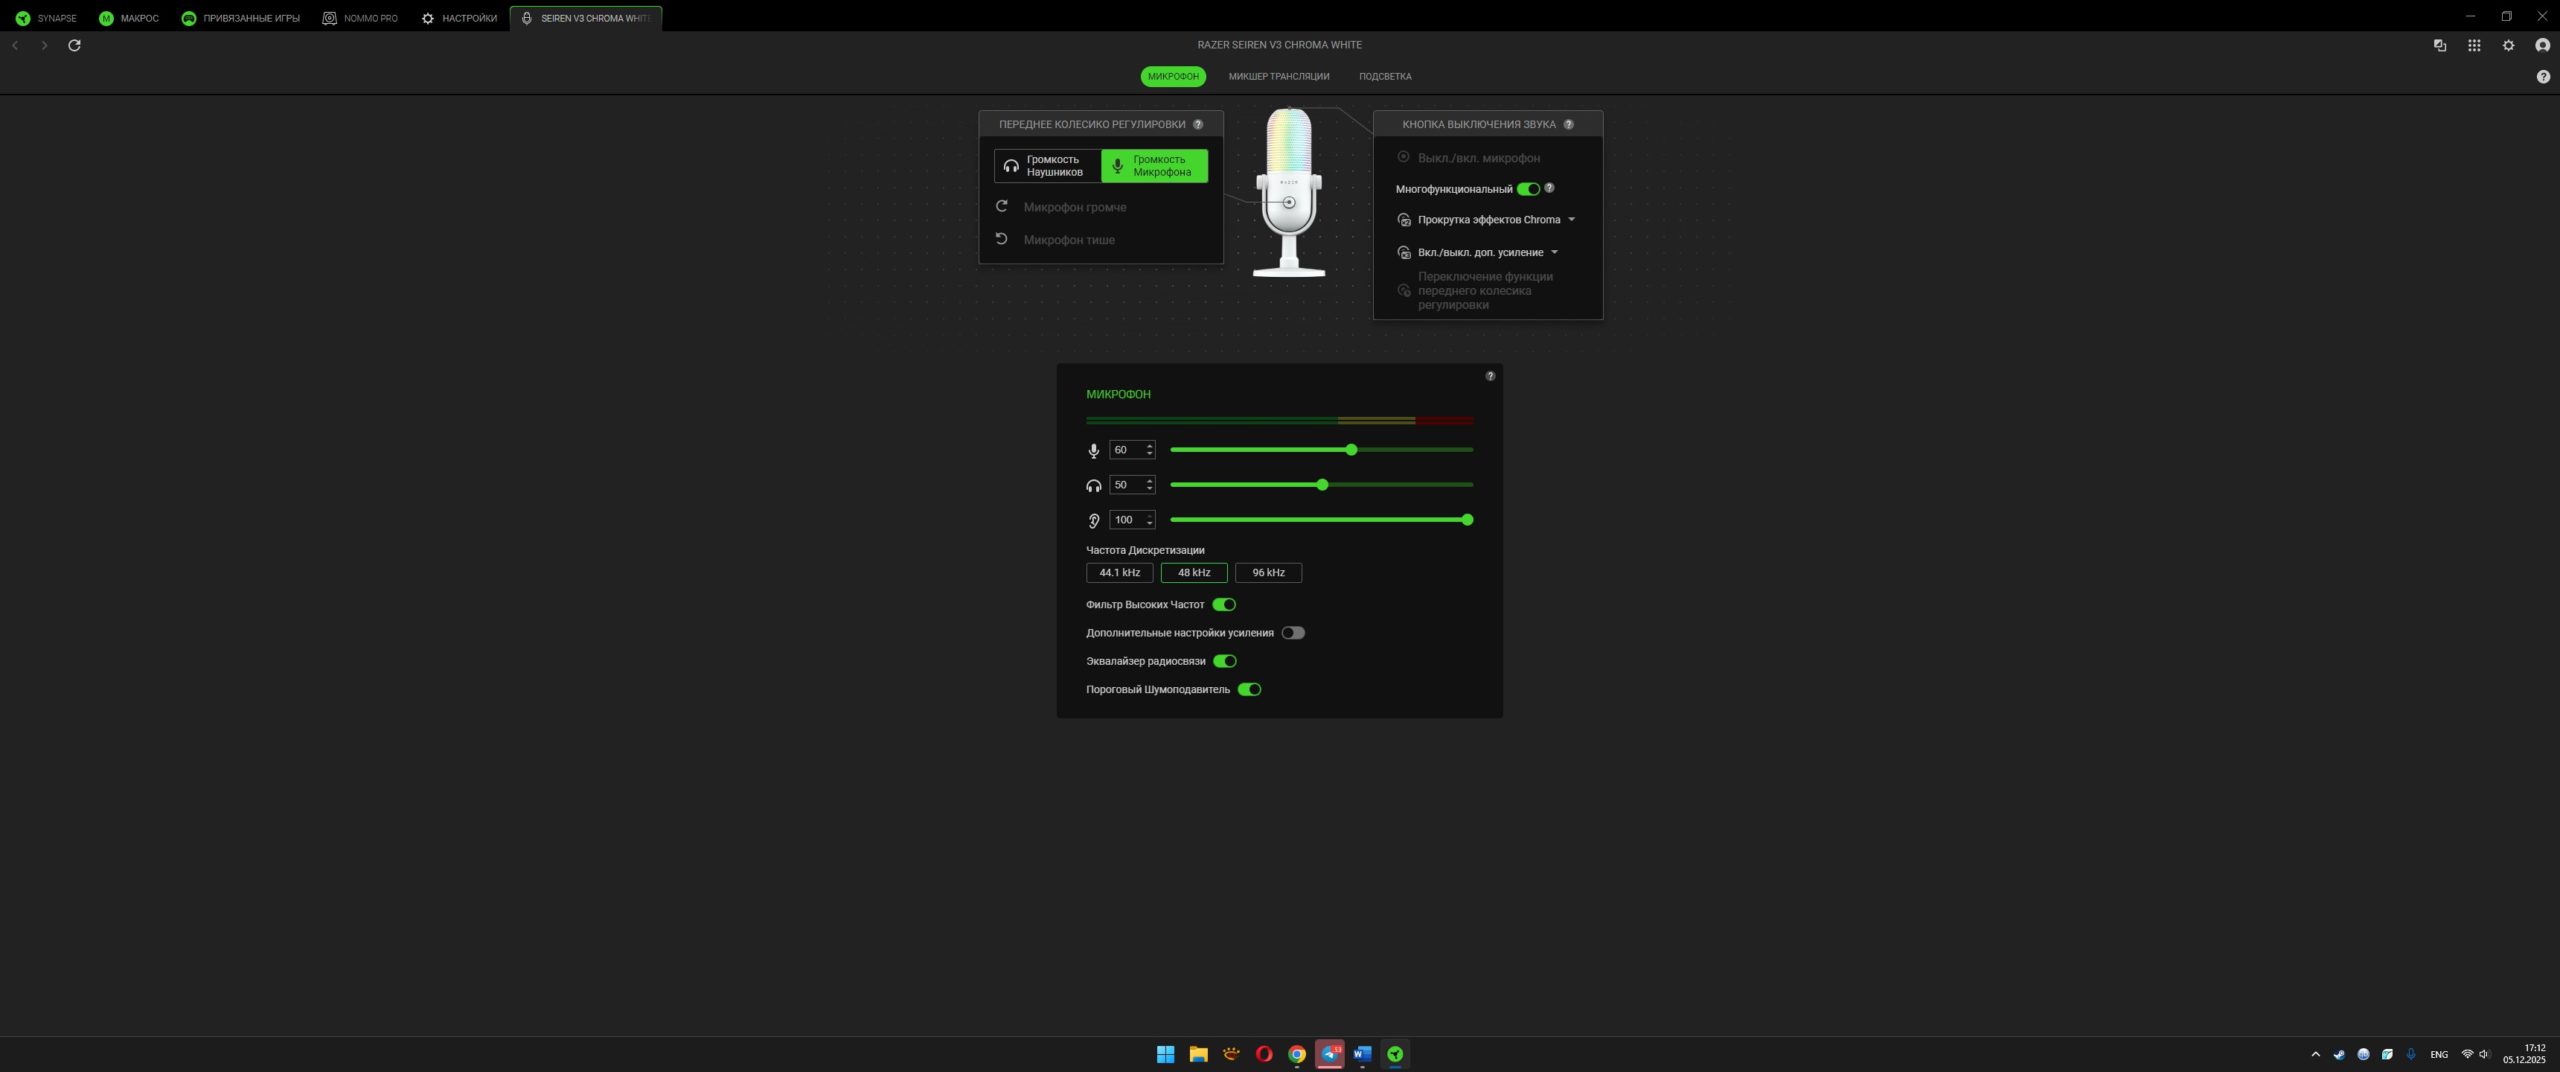Open the modules grid icon at top right
This screenshot has height=1072, width=2560.
pyautogui.click(x=2474, y=45)
